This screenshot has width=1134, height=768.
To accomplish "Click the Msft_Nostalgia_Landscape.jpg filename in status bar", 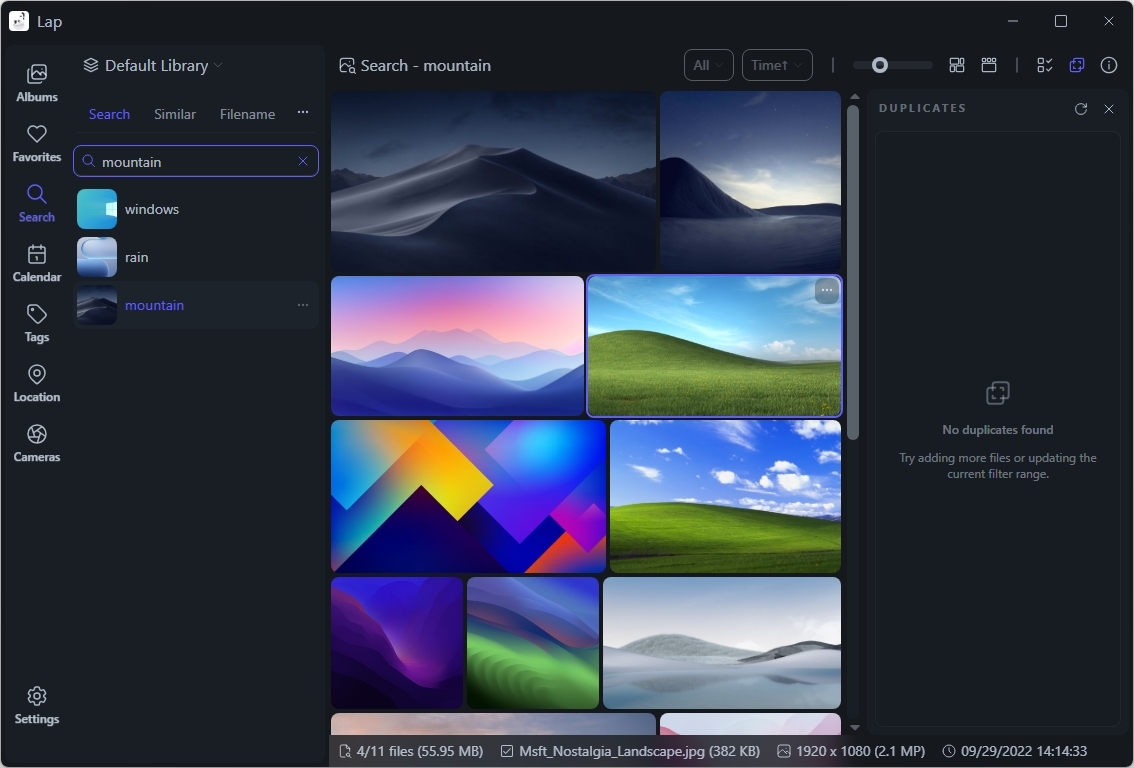I will pyautogui.click(x=631, y=751).
